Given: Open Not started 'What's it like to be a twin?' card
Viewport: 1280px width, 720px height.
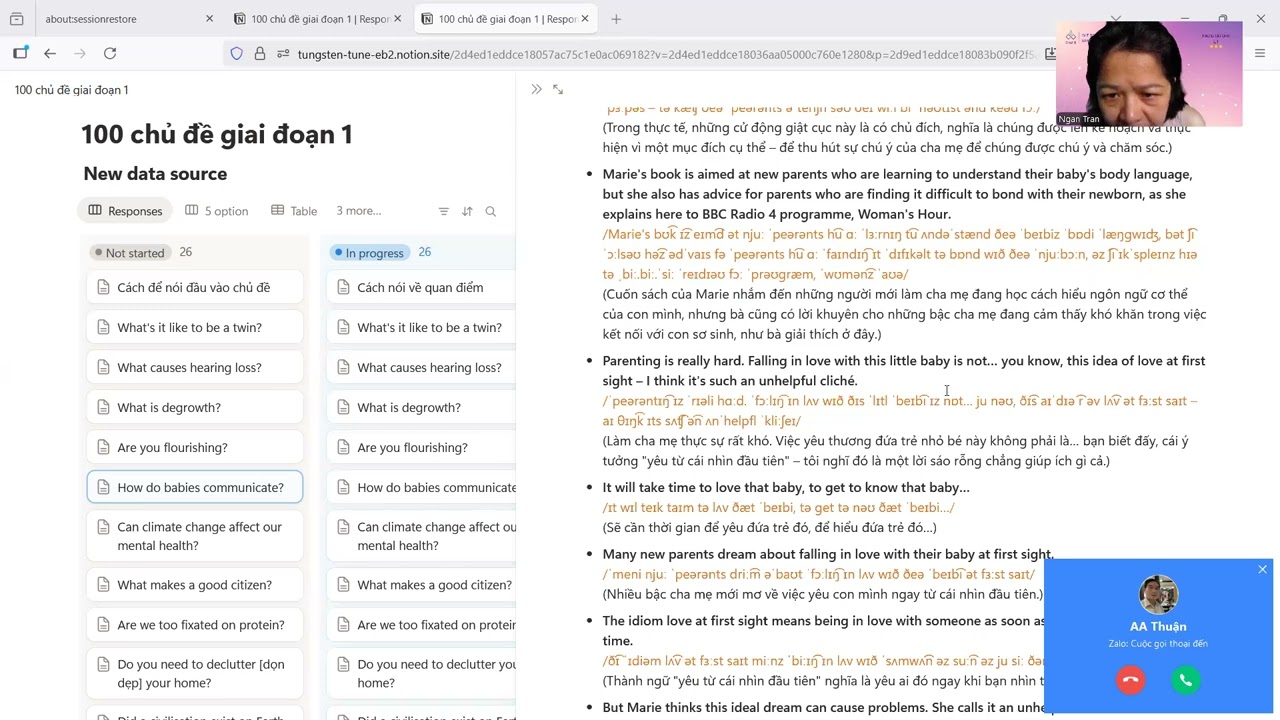Looking at the screenshot, I should click(195, 328).
